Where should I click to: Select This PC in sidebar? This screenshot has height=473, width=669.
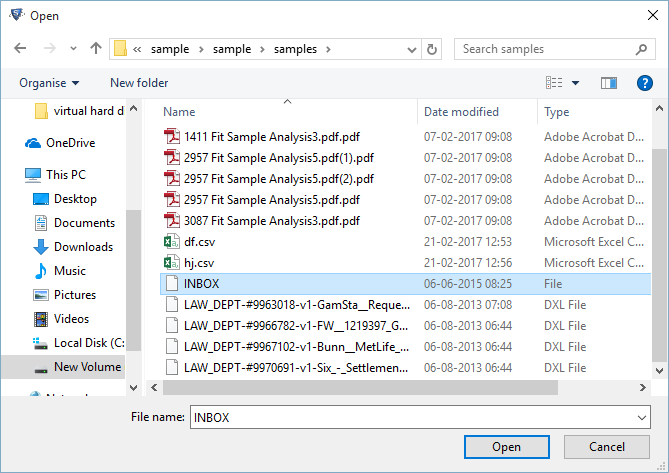(x=55, y=175)
